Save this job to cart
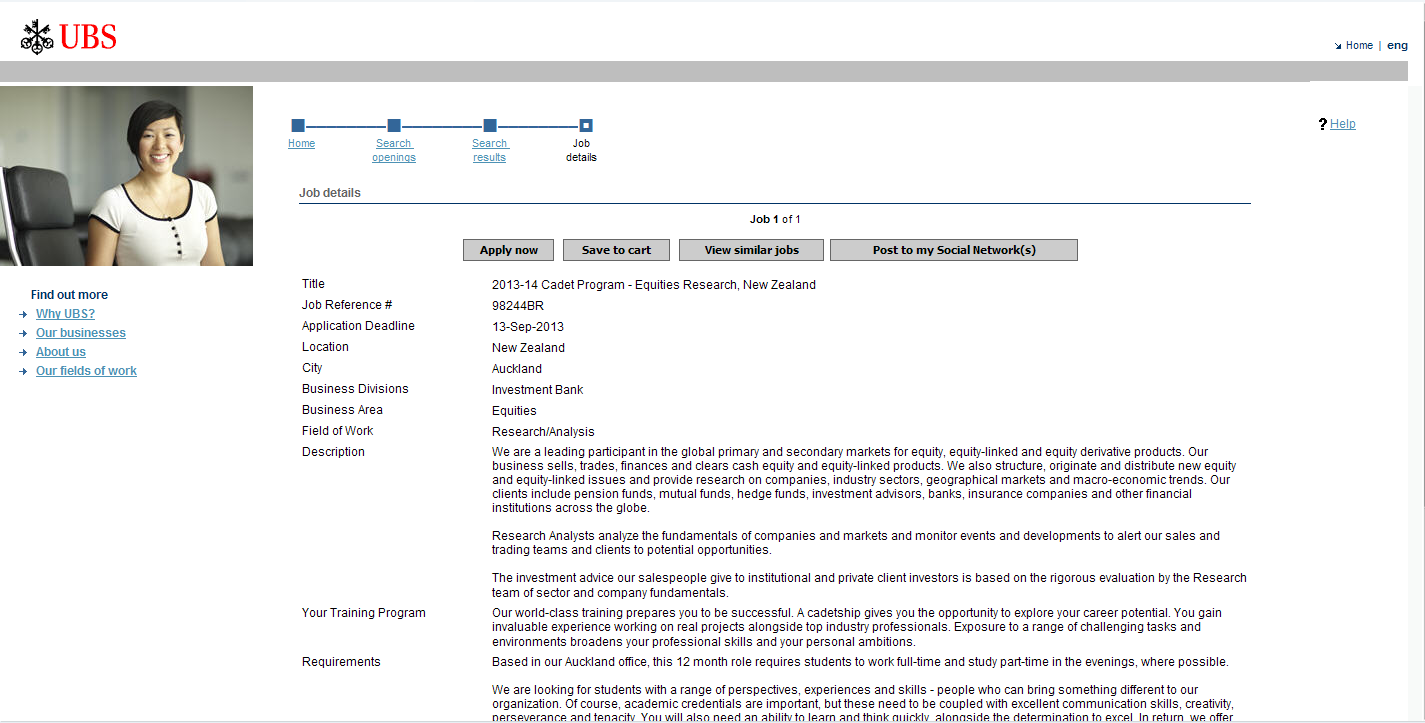 616,250
